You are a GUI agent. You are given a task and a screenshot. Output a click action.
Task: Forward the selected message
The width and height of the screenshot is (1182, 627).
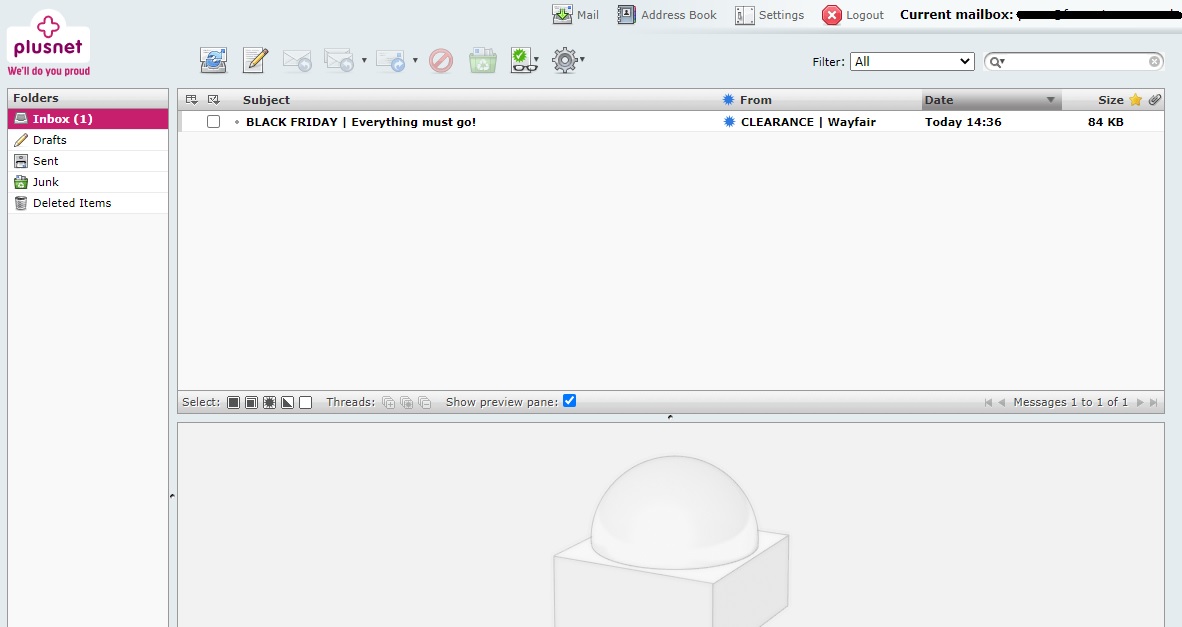tap(390, 60)
